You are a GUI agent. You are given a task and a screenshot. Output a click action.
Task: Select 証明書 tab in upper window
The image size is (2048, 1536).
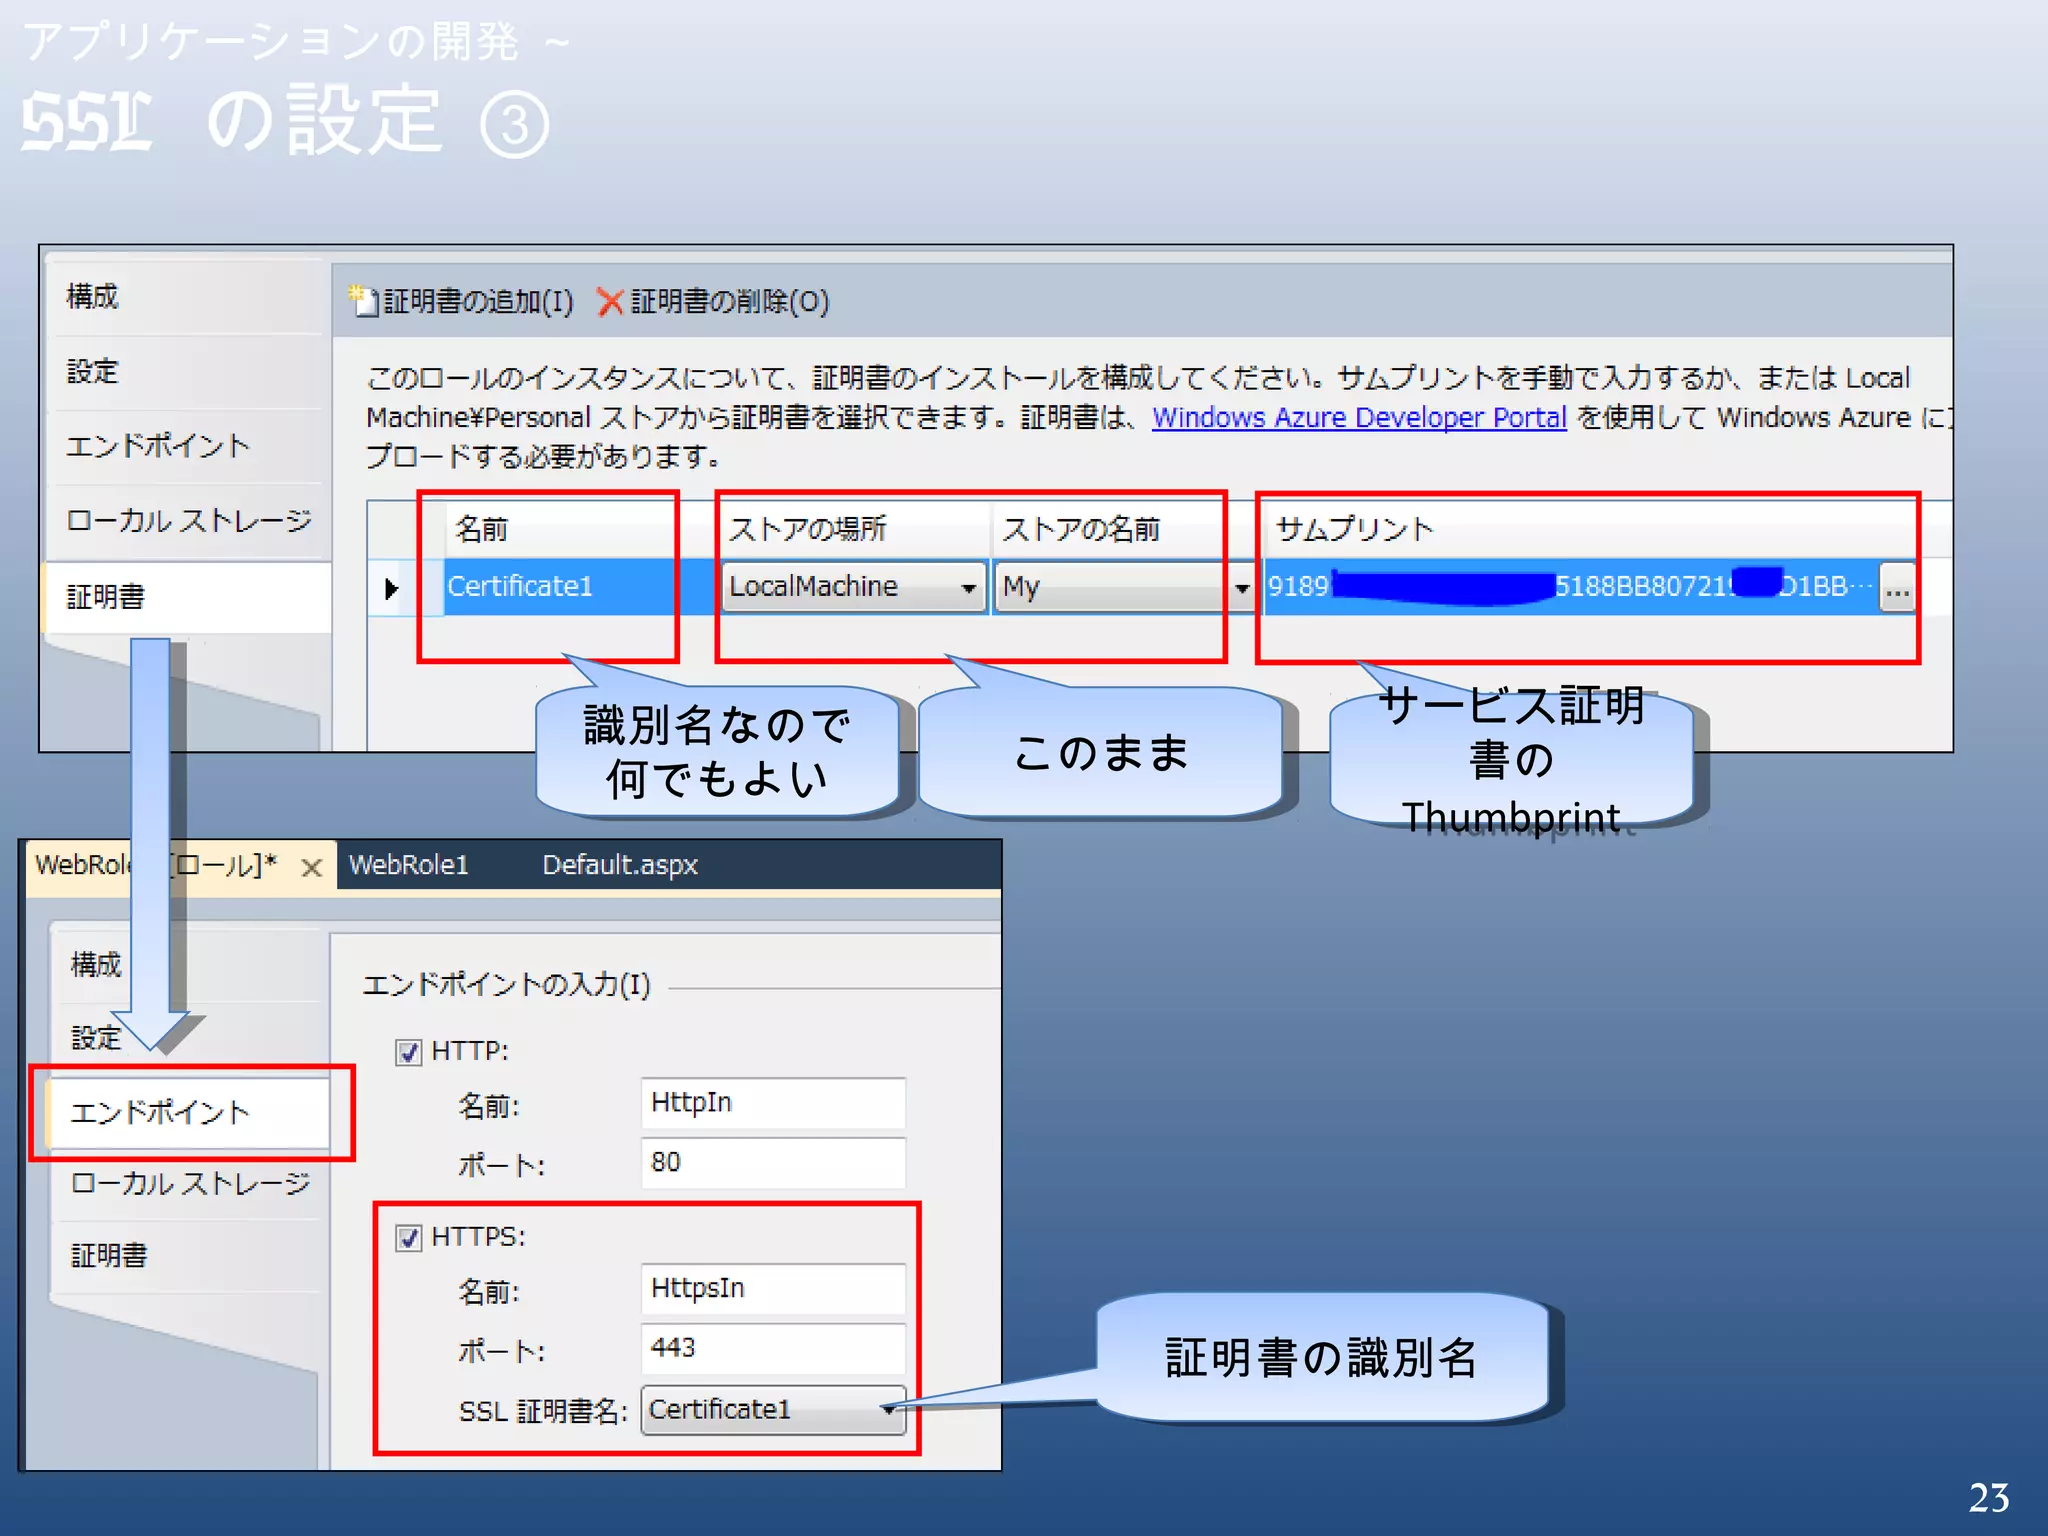pyautogui.click(x=186, y=597)
